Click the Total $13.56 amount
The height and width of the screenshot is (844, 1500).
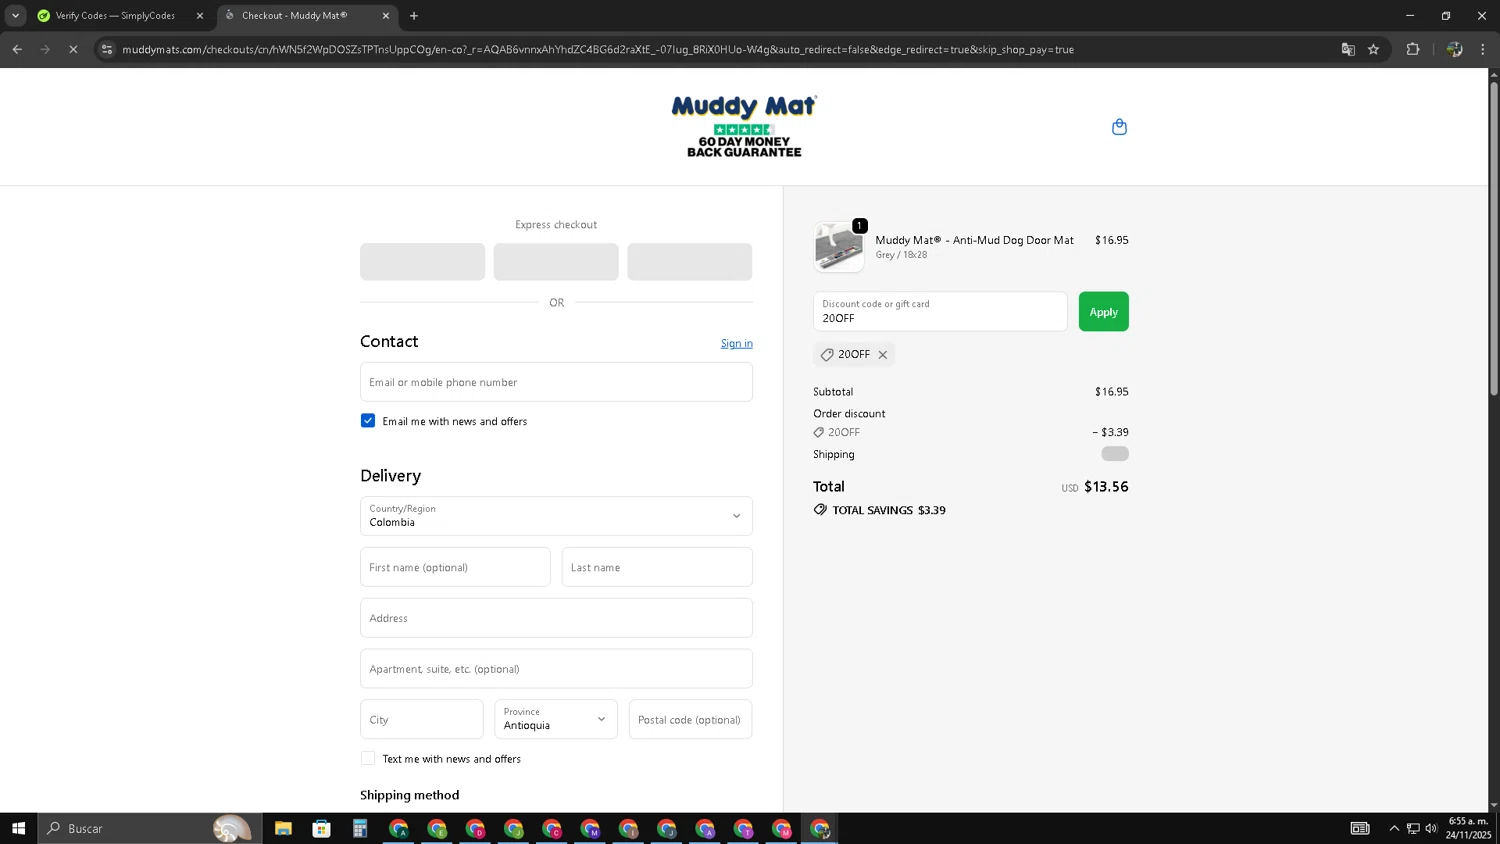1106,487
